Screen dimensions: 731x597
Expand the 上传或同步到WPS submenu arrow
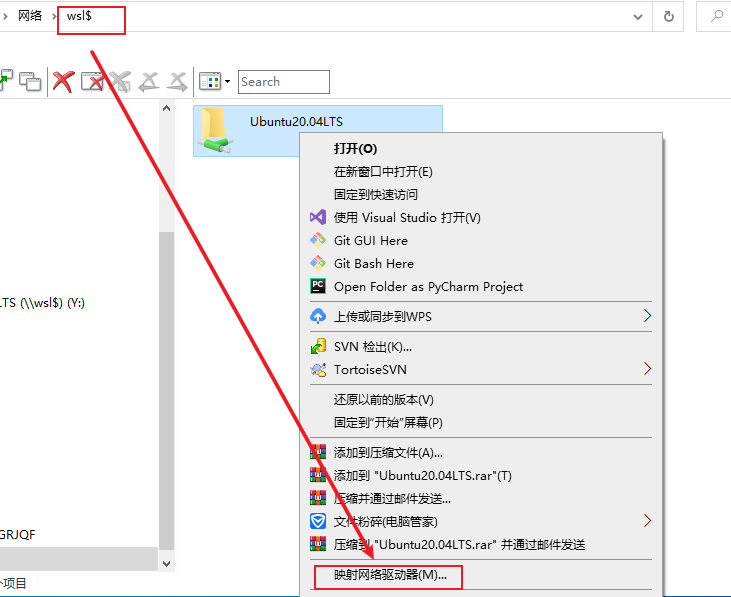point(647,316)
